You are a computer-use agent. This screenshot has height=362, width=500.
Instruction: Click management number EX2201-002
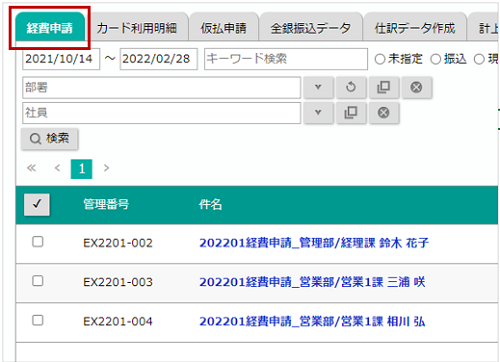(118, 243)
